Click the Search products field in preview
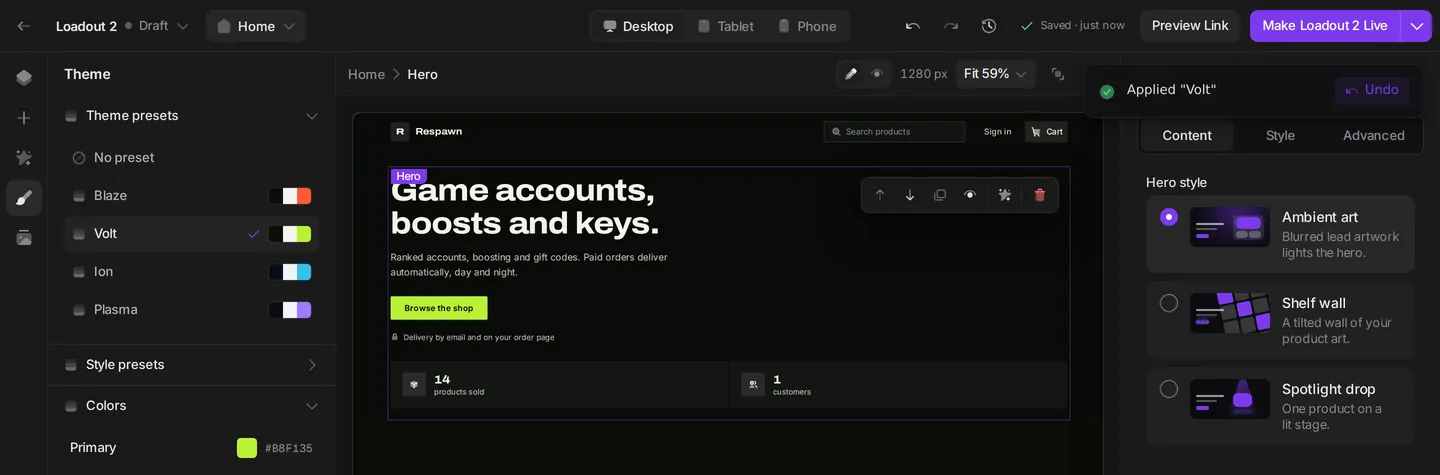Viewport: 1440px width, 475px height. click(x=894, y=132)
